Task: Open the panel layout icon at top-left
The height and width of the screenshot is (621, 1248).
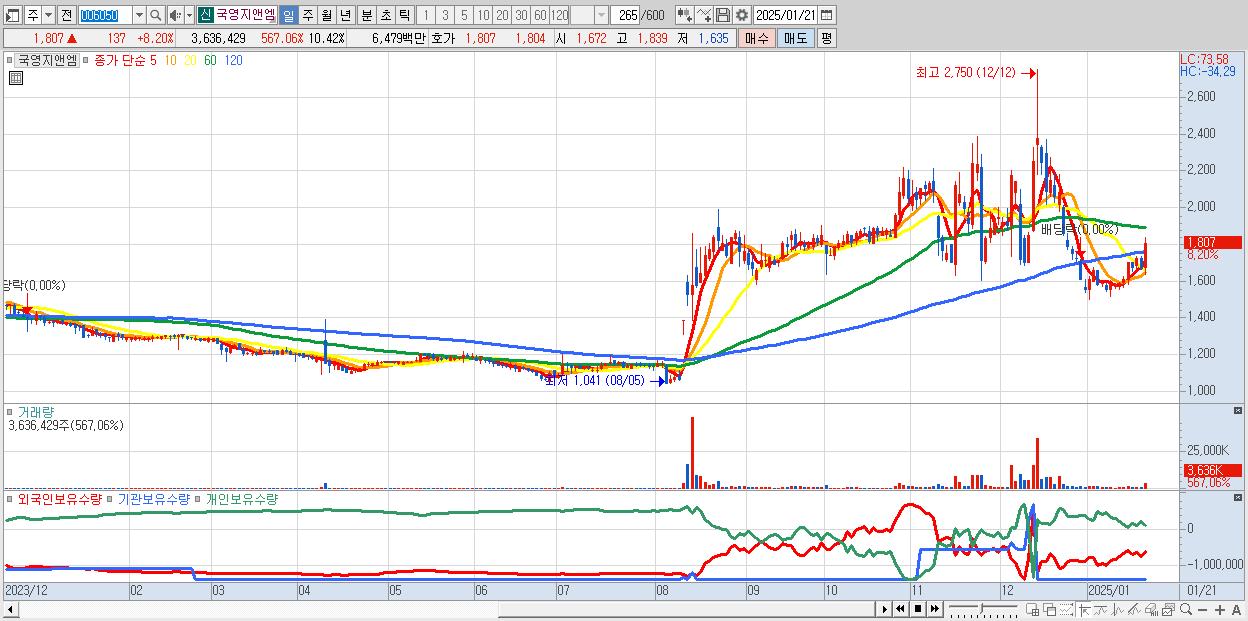Action: [x=12, y=15]
